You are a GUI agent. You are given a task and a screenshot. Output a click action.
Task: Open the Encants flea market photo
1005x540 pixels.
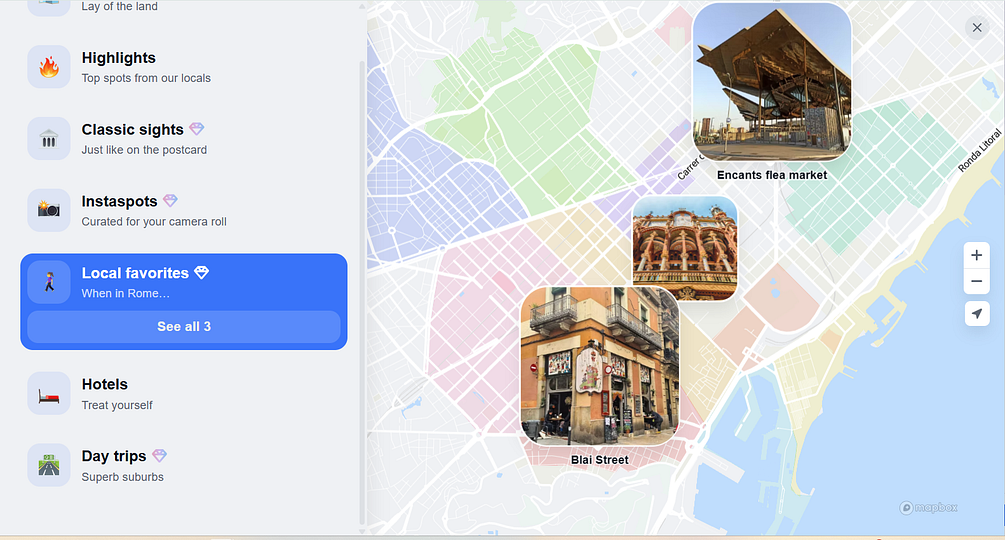tap(772, 82)
